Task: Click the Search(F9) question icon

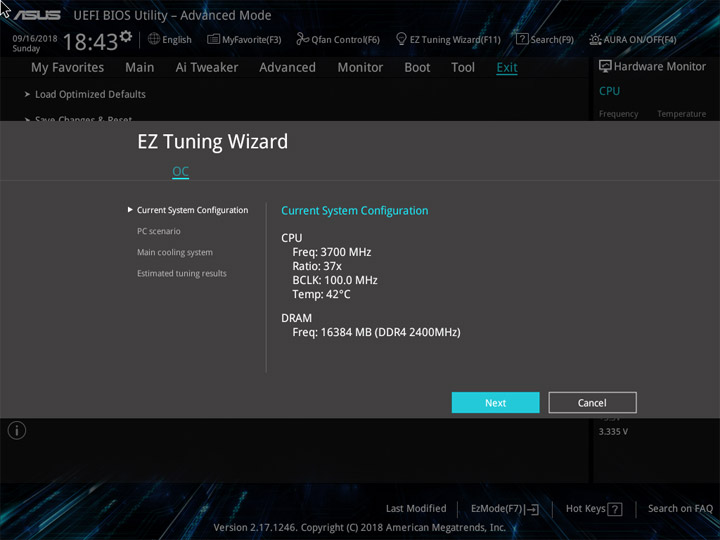Action: point(522,39)
